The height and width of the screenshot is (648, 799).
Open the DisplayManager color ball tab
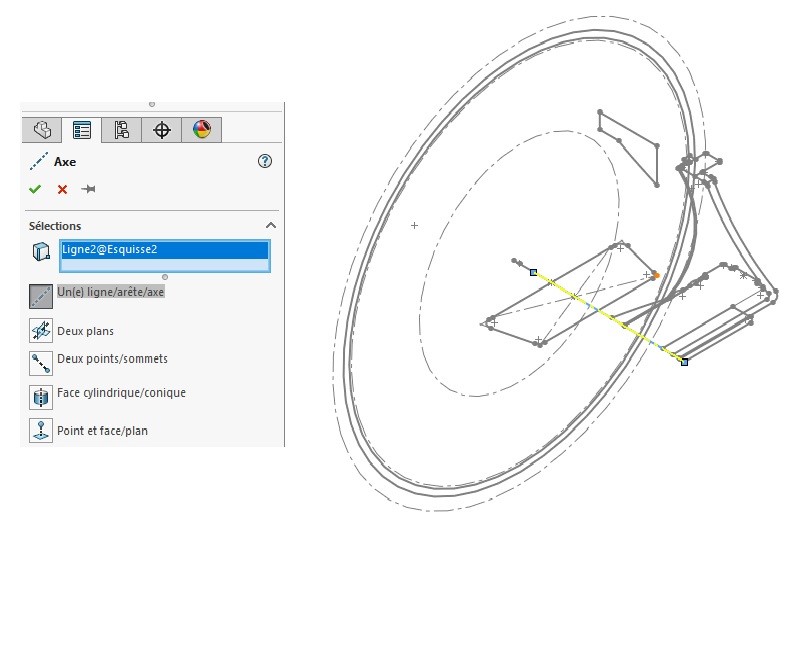coord(202,130)
